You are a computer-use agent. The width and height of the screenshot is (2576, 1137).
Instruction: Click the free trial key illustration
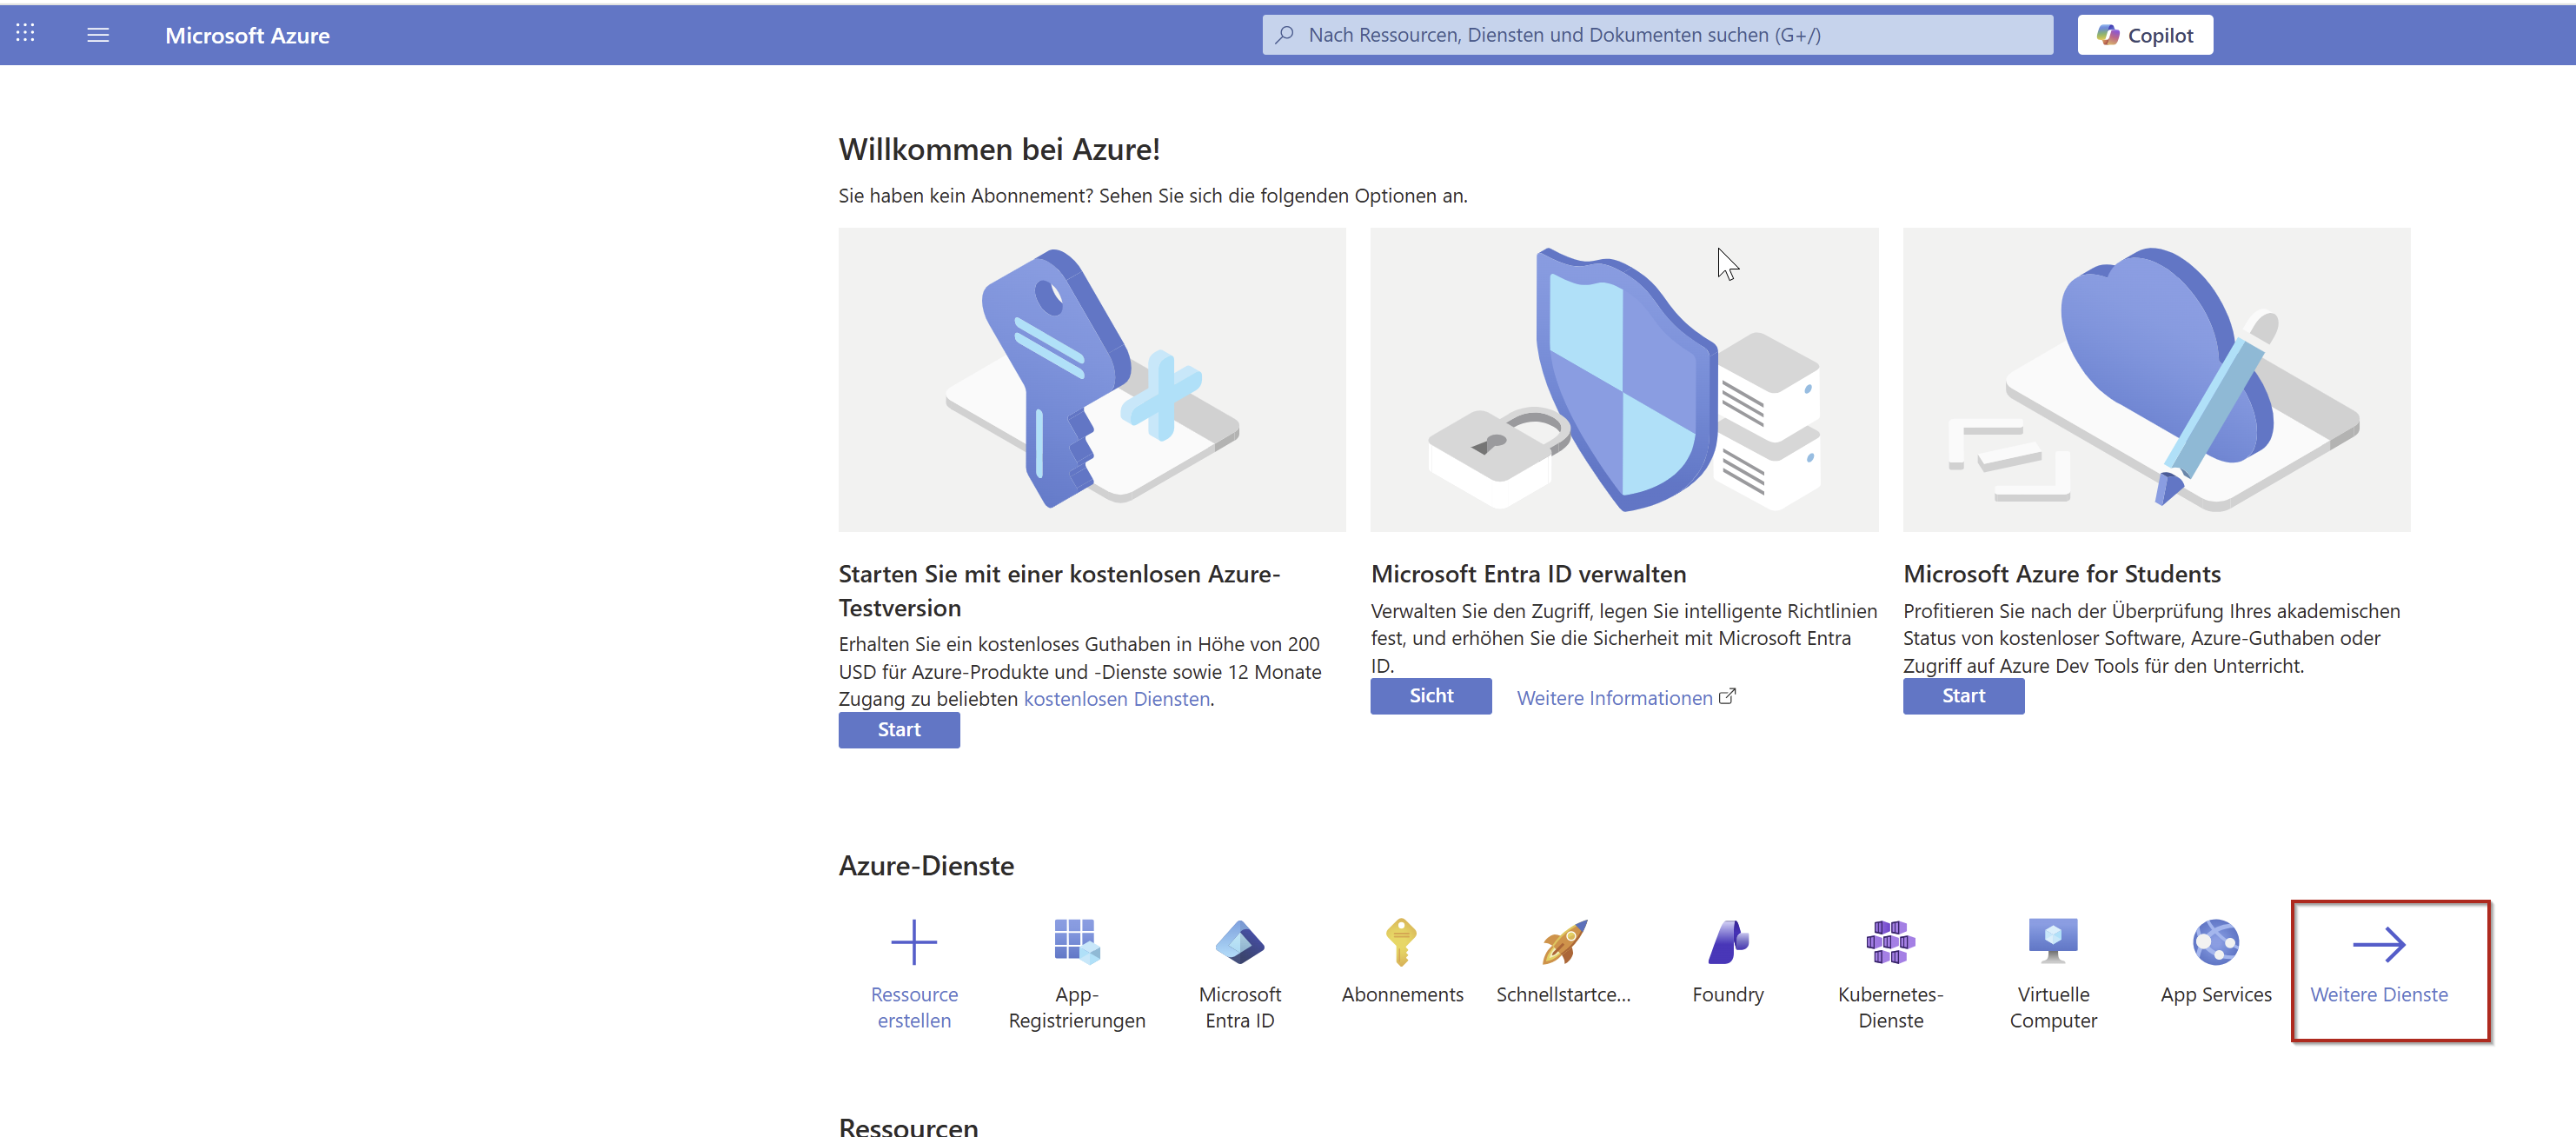coord(1092,380)
